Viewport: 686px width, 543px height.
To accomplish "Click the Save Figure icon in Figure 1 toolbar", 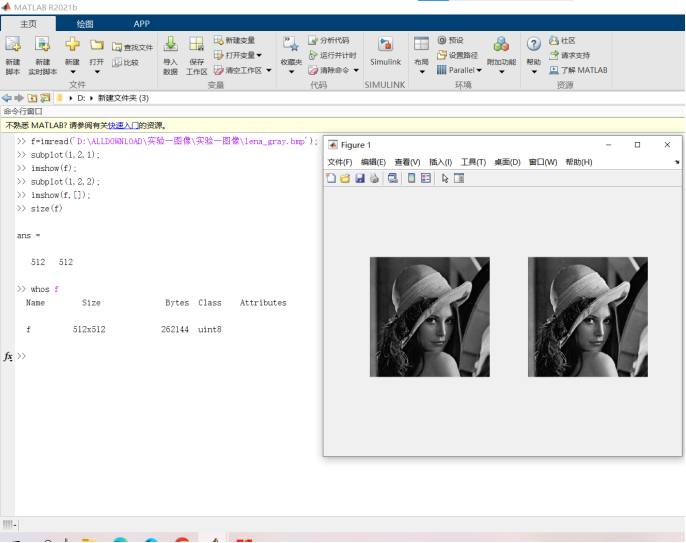I will click(360, 178).
